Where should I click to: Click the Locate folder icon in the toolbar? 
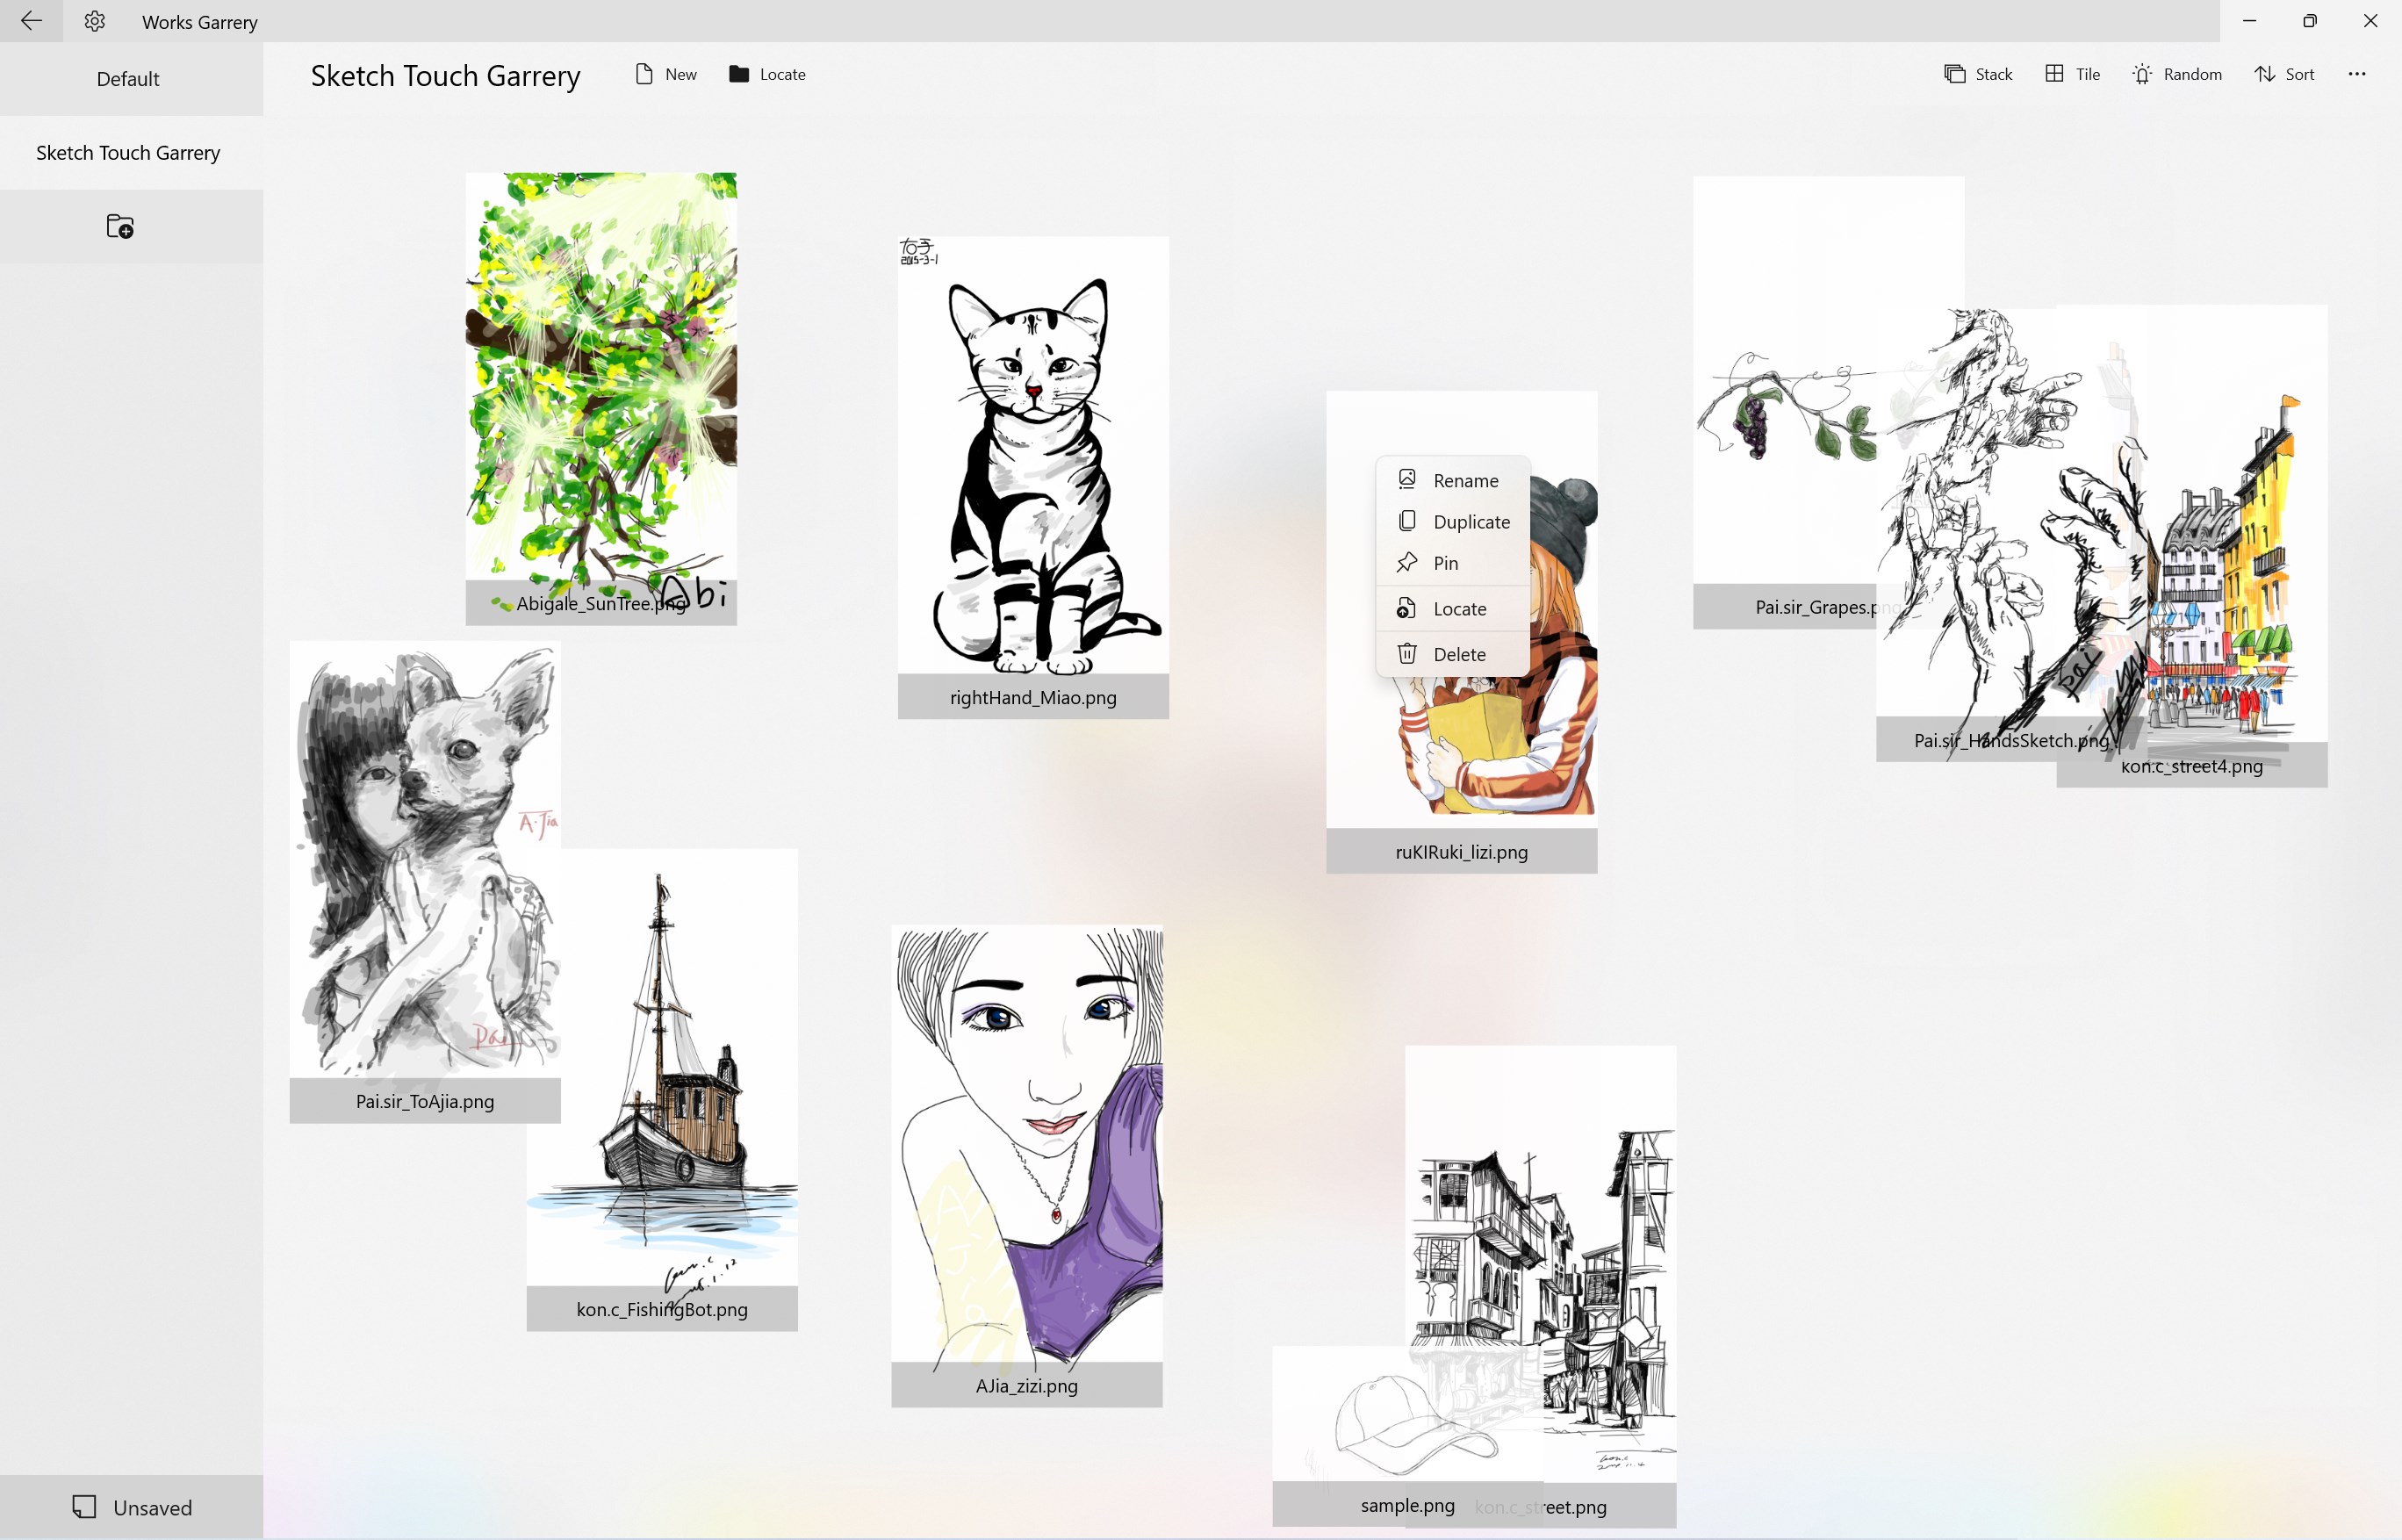point(765,73)
